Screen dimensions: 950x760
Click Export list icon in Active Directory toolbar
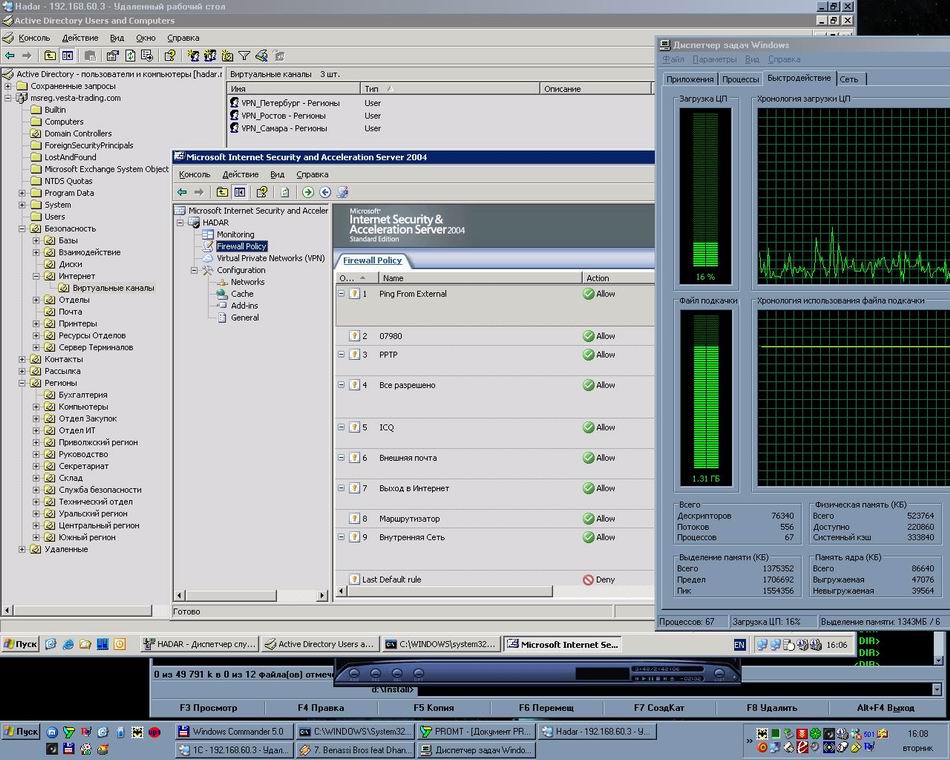coord(147,56)
